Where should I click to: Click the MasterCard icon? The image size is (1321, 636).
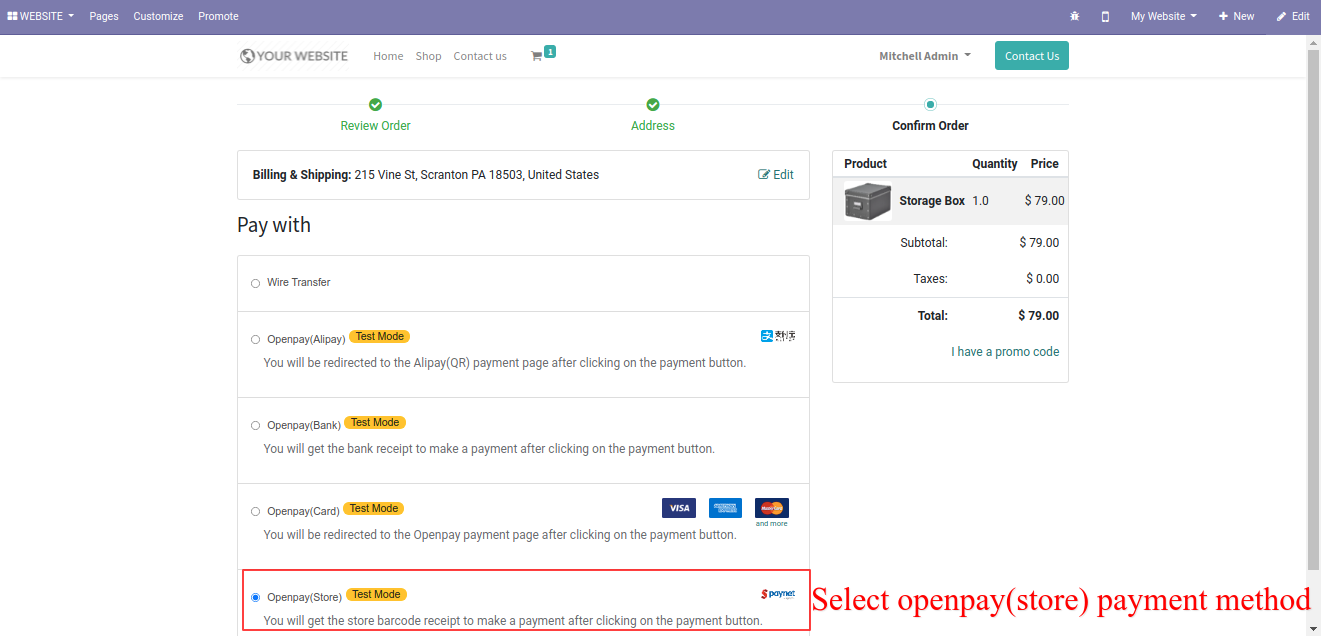point(772,508)
